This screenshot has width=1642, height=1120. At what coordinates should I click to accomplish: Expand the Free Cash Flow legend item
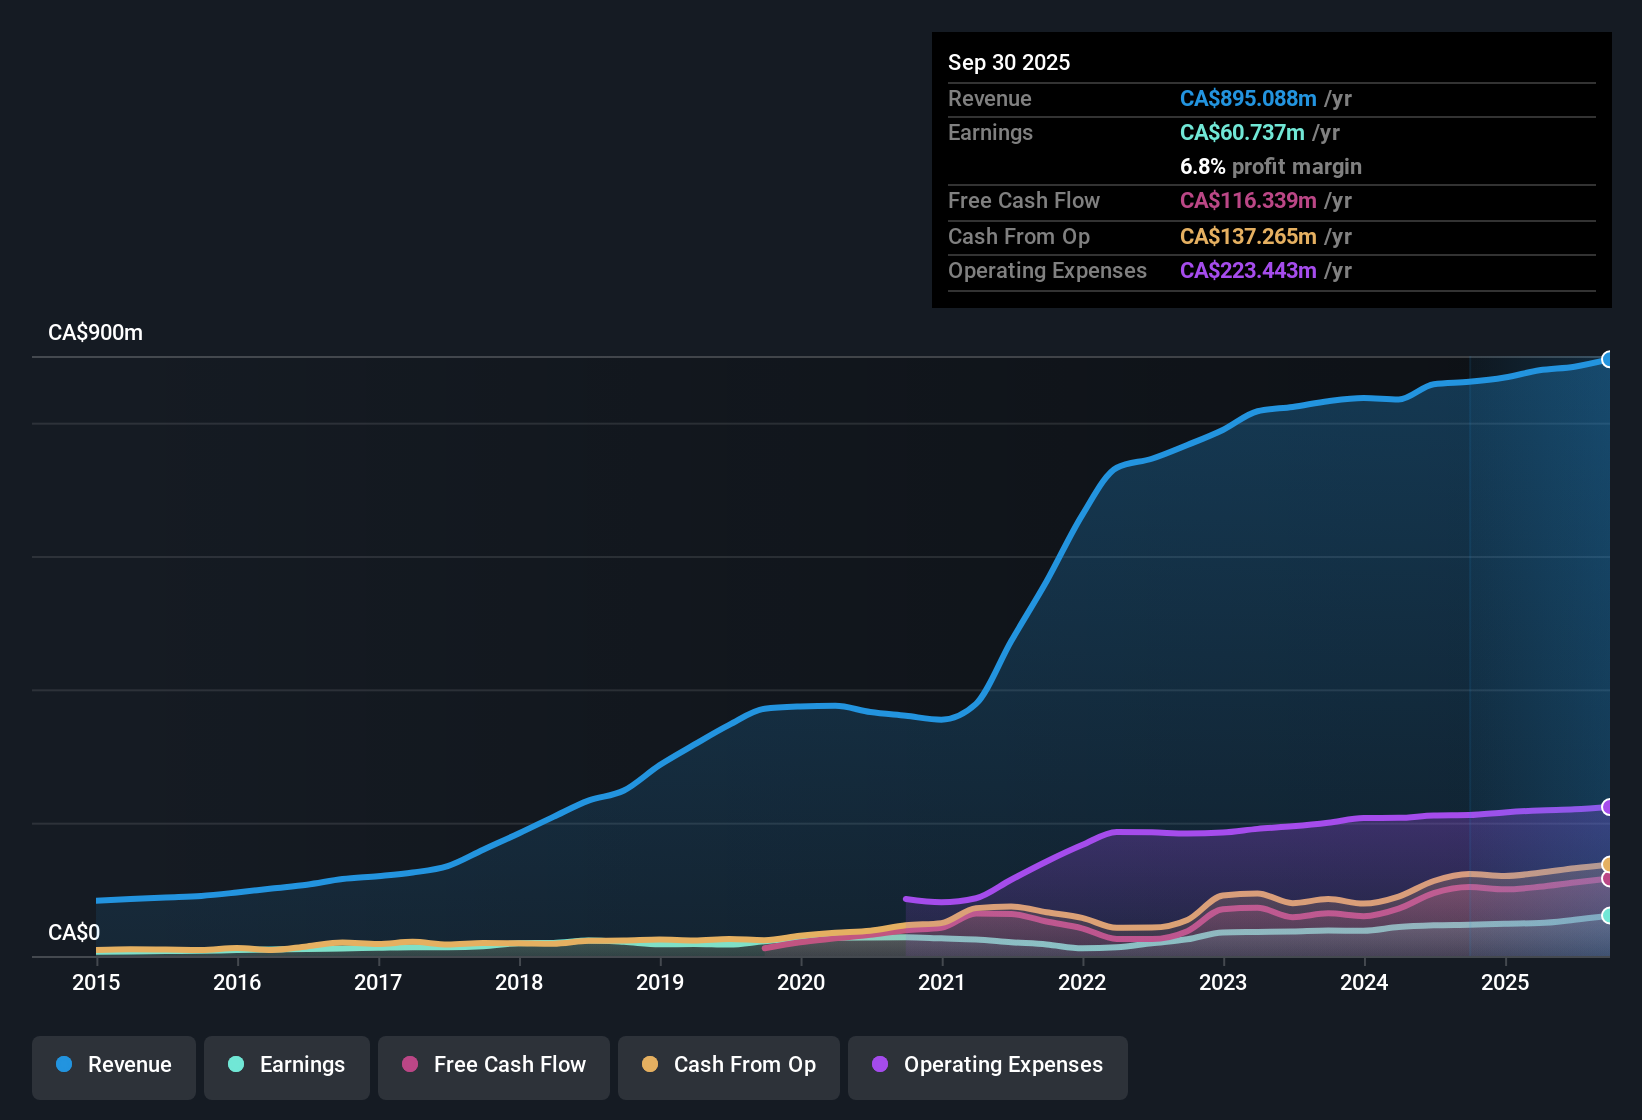[x=493, y=1066]
